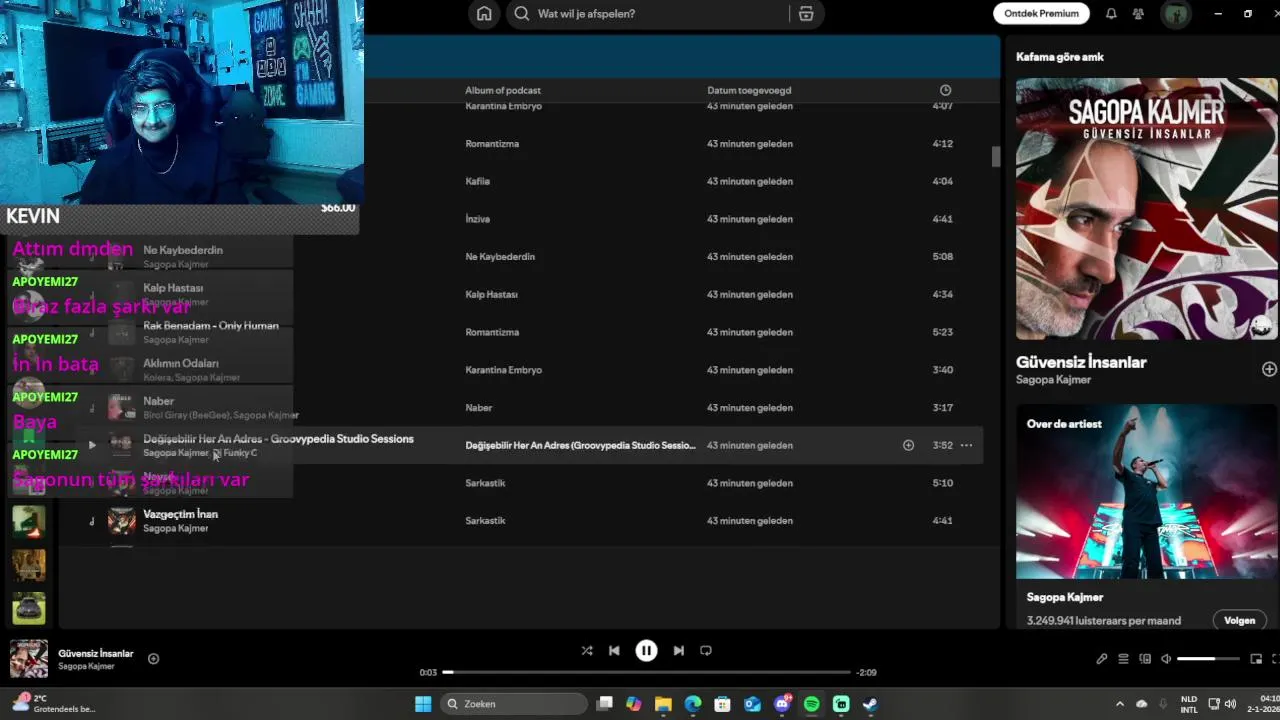Select the 'Aklımın Odaları' track
Image resolution: width=1280 pixels, height=720 pixels.
180,363
